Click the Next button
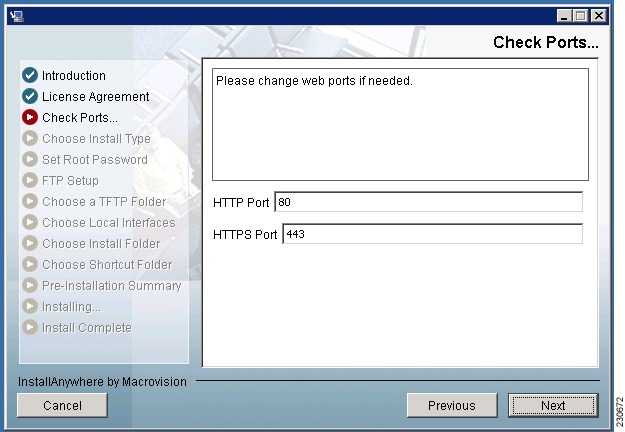 point(553,406)
